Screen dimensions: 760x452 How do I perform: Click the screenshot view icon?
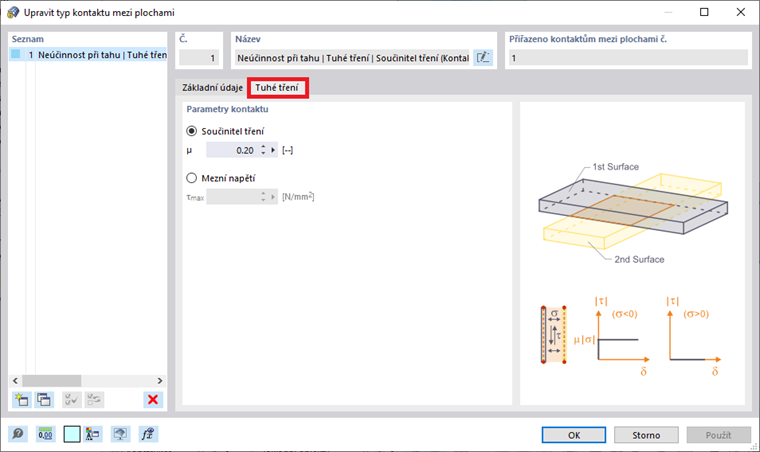coord(120,434)
